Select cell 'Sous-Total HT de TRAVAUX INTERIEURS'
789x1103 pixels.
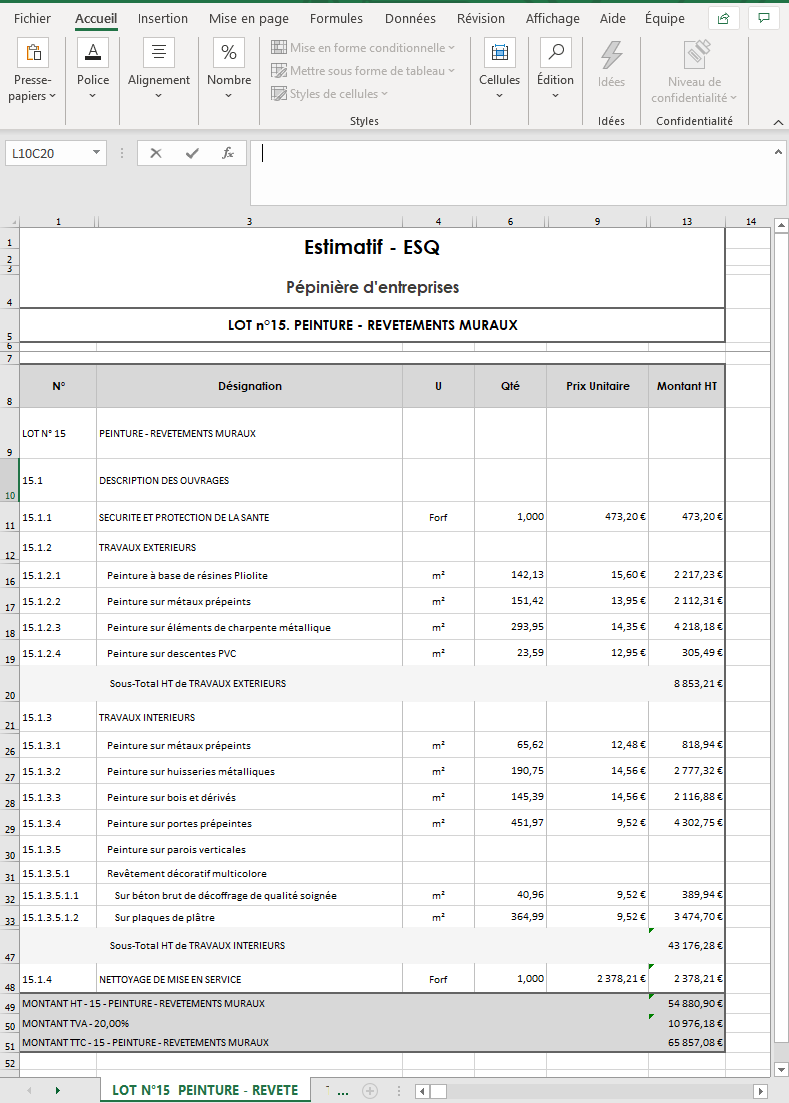pos(250,946)
